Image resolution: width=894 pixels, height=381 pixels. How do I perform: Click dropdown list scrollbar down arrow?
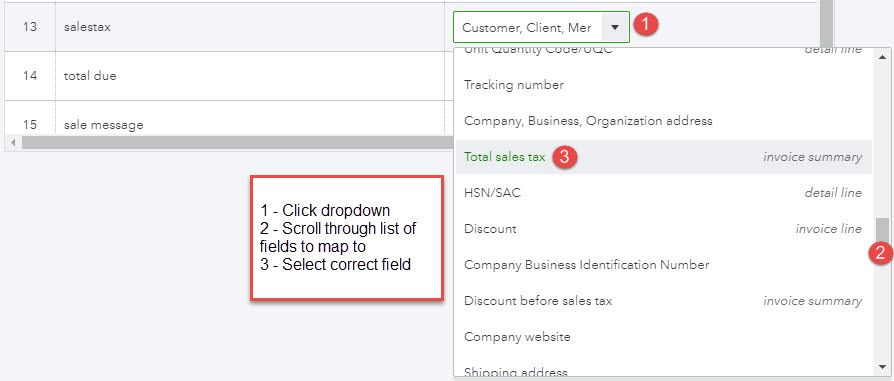pyautogui.click(x=882, y=366)
